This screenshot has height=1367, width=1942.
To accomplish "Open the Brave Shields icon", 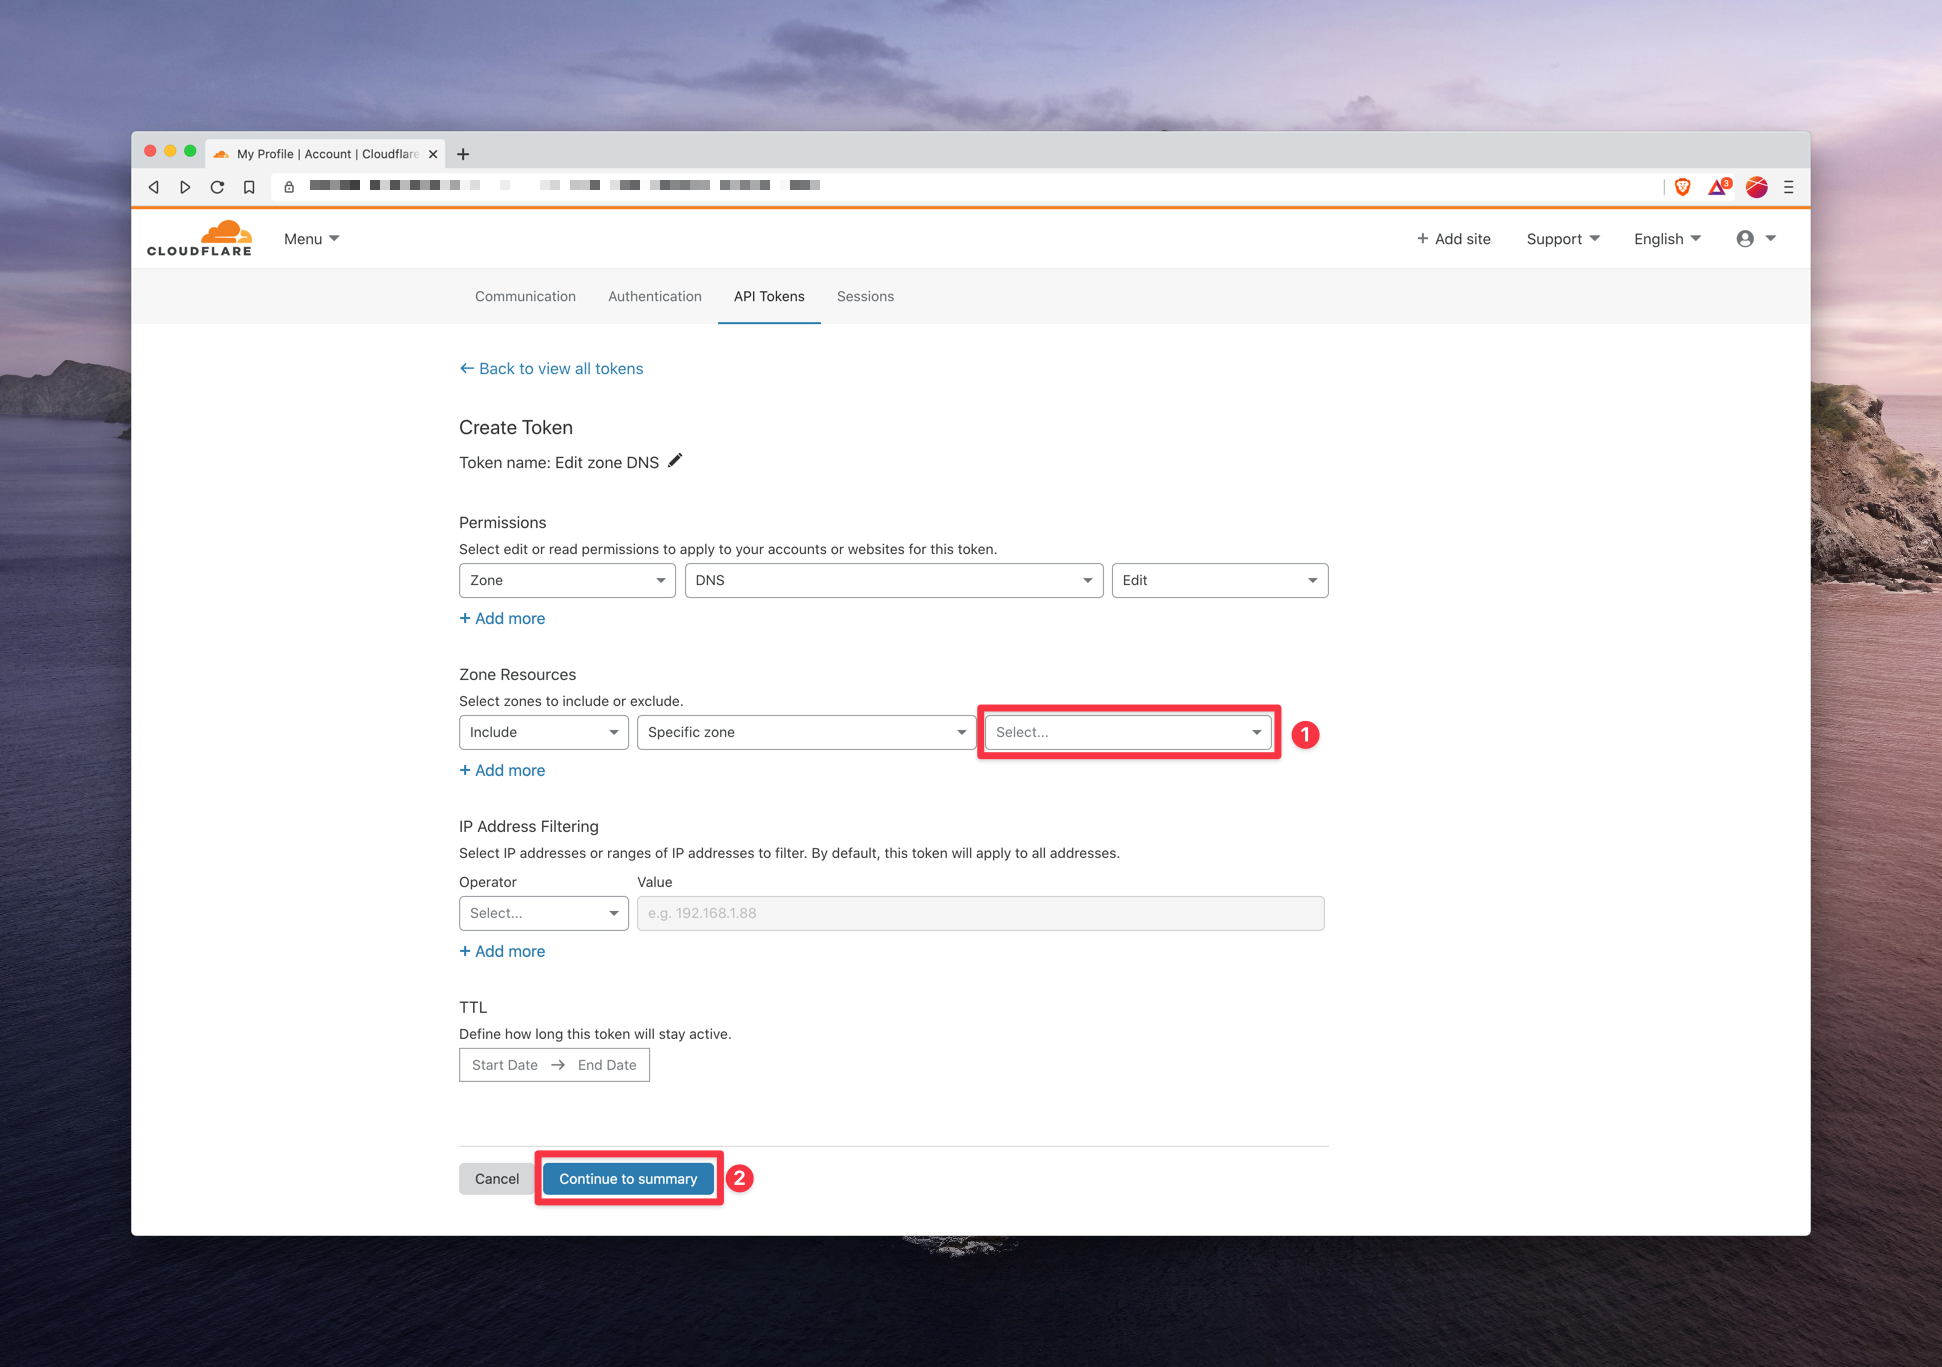I will 1682,186.
